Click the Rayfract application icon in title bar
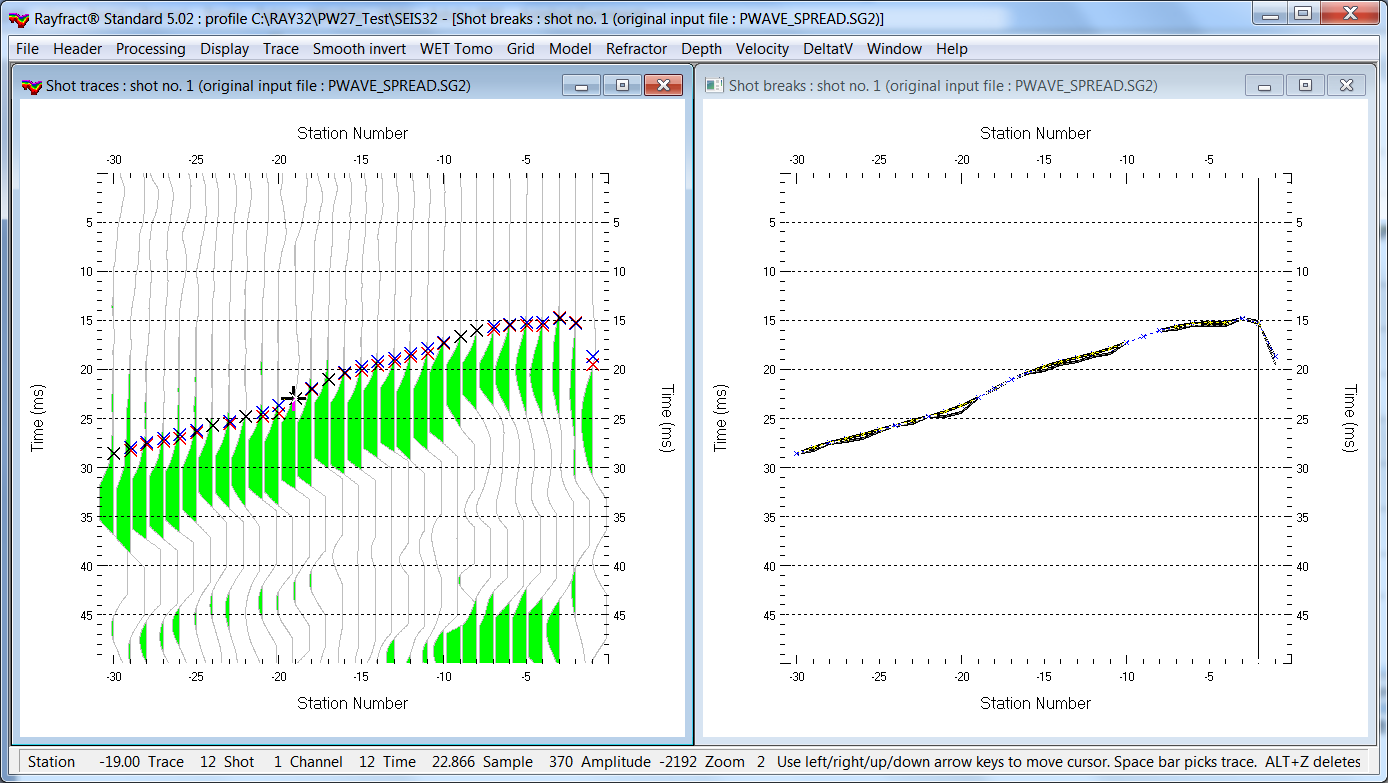The width and height of the screenshot is (1388, 783). (19, 18)
